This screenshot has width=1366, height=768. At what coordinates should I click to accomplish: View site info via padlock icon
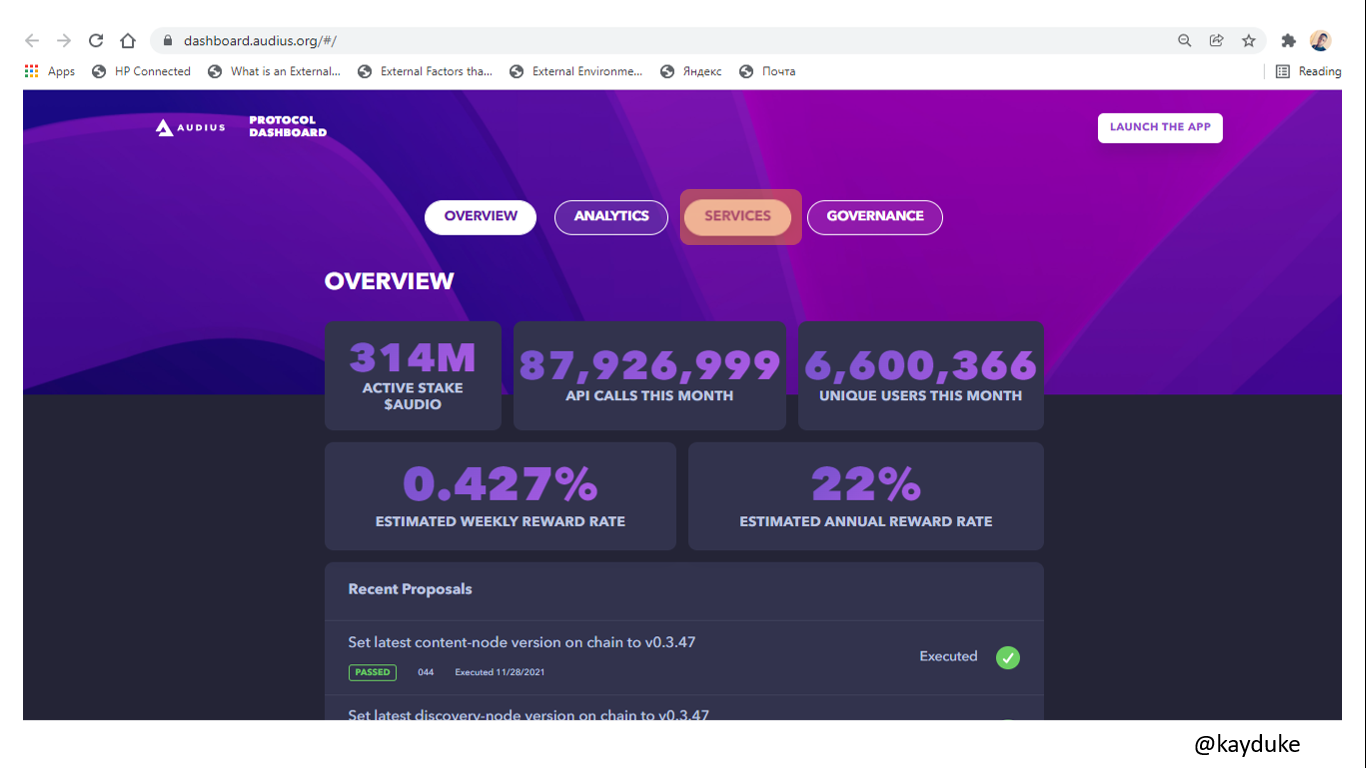167,41
